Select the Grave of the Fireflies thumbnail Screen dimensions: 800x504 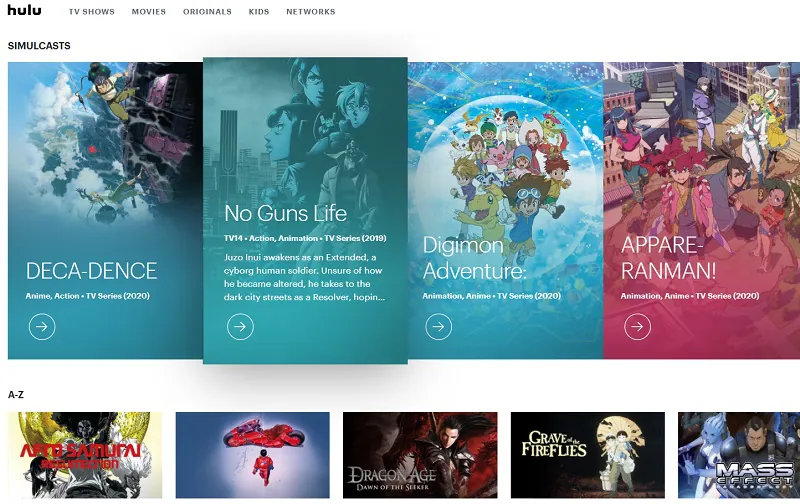588,455
